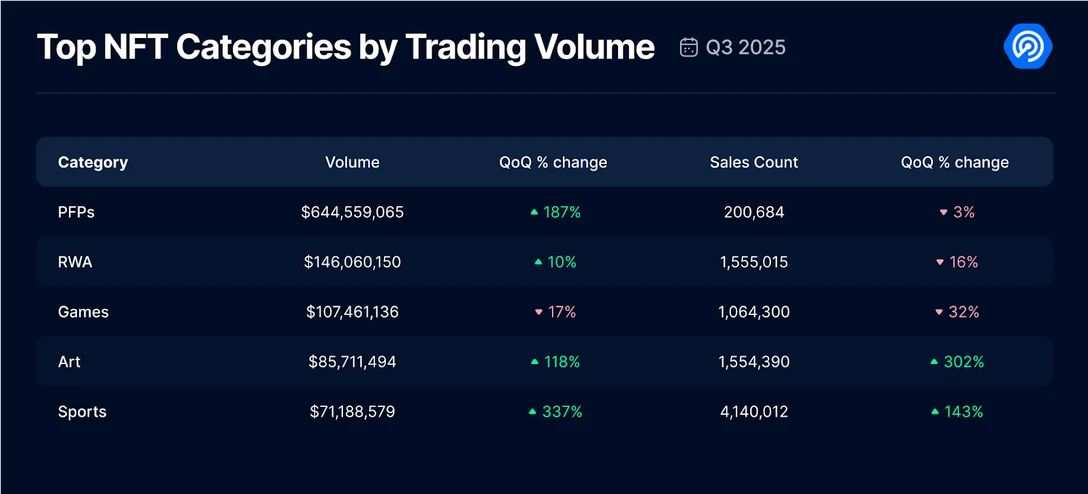The image size is (1088, 494).
Task: Click the red down arrow beside 17%
Action: 538,312
